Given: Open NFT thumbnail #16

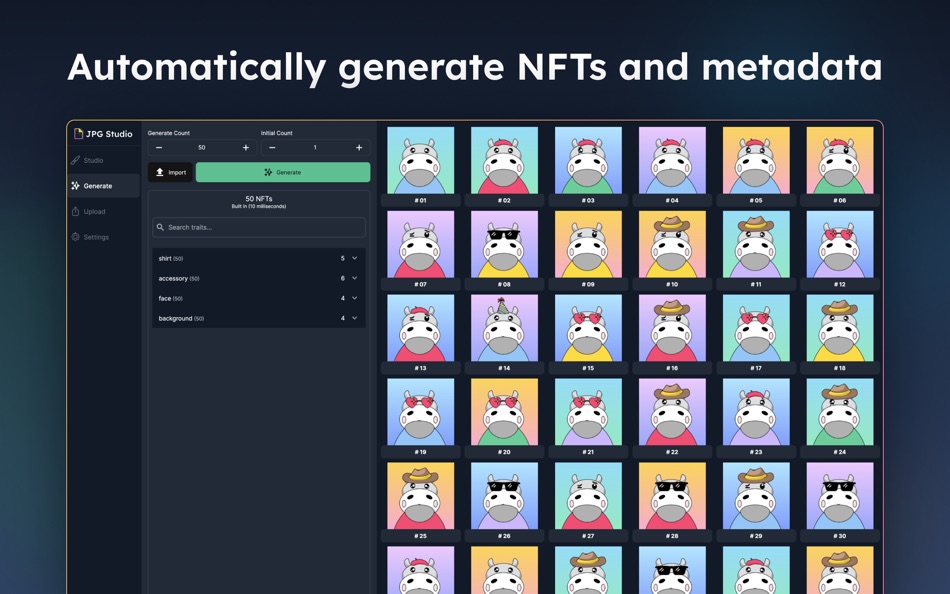Looking at the screenshot, I should (672, 328).
